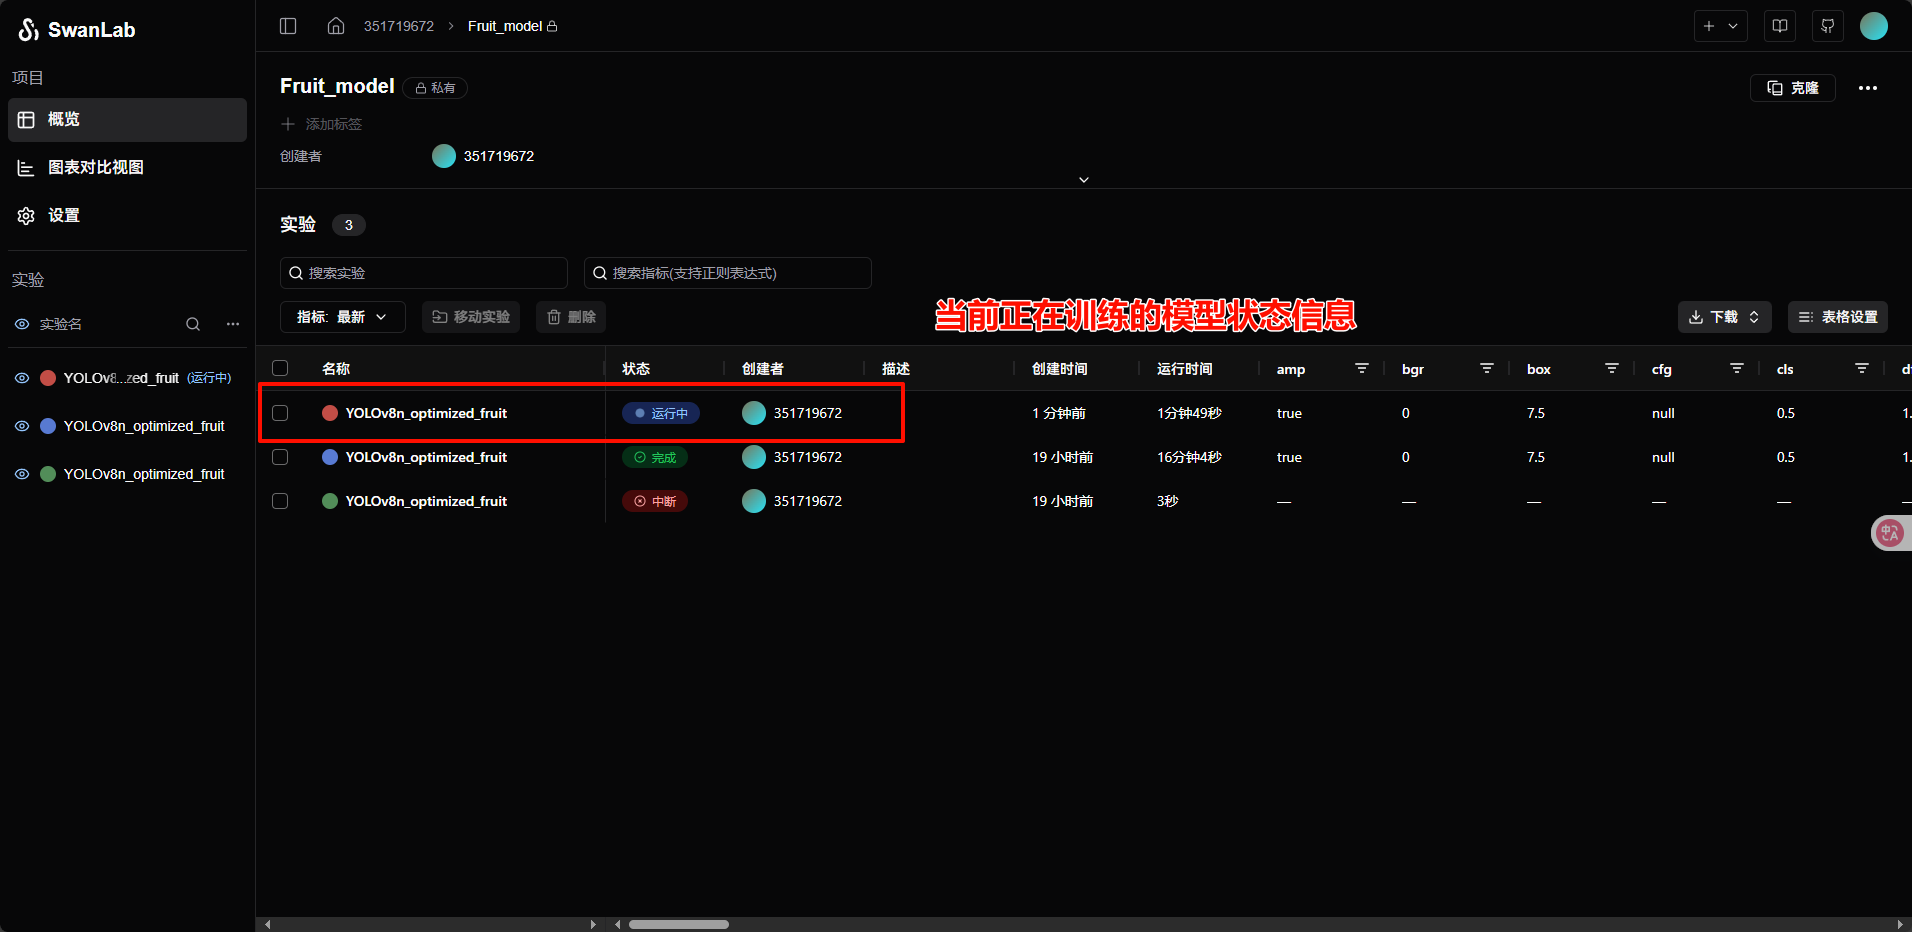Click the 运行中 status badge
1912x932 pixels.
click(x=661, y=413)
